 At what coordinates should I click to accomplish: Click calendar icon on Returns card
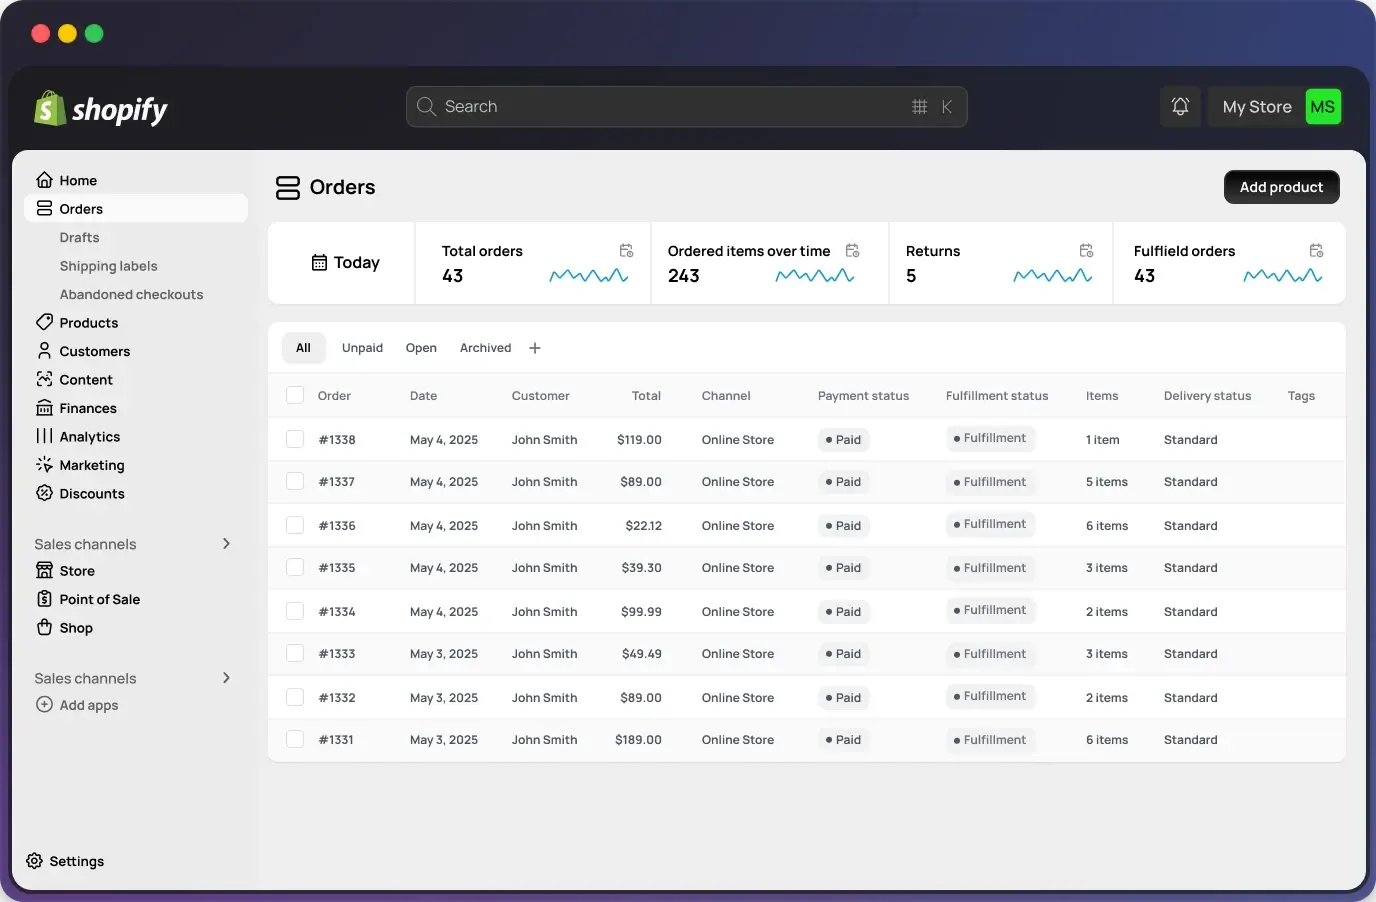pyautogui.click(x=1086, y=251)
